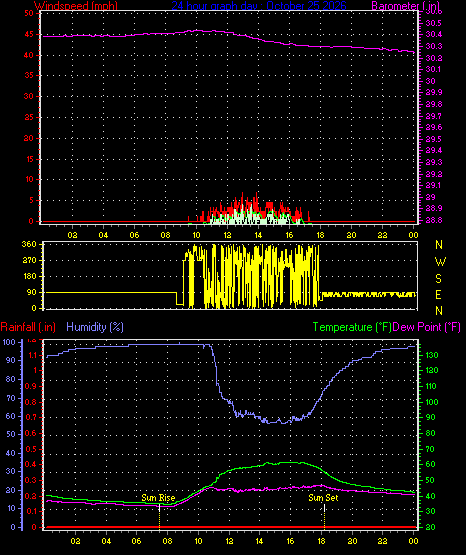466x555 pixels.
Task: Click the '30.4' barometer axis value
Action: (433, 34)
